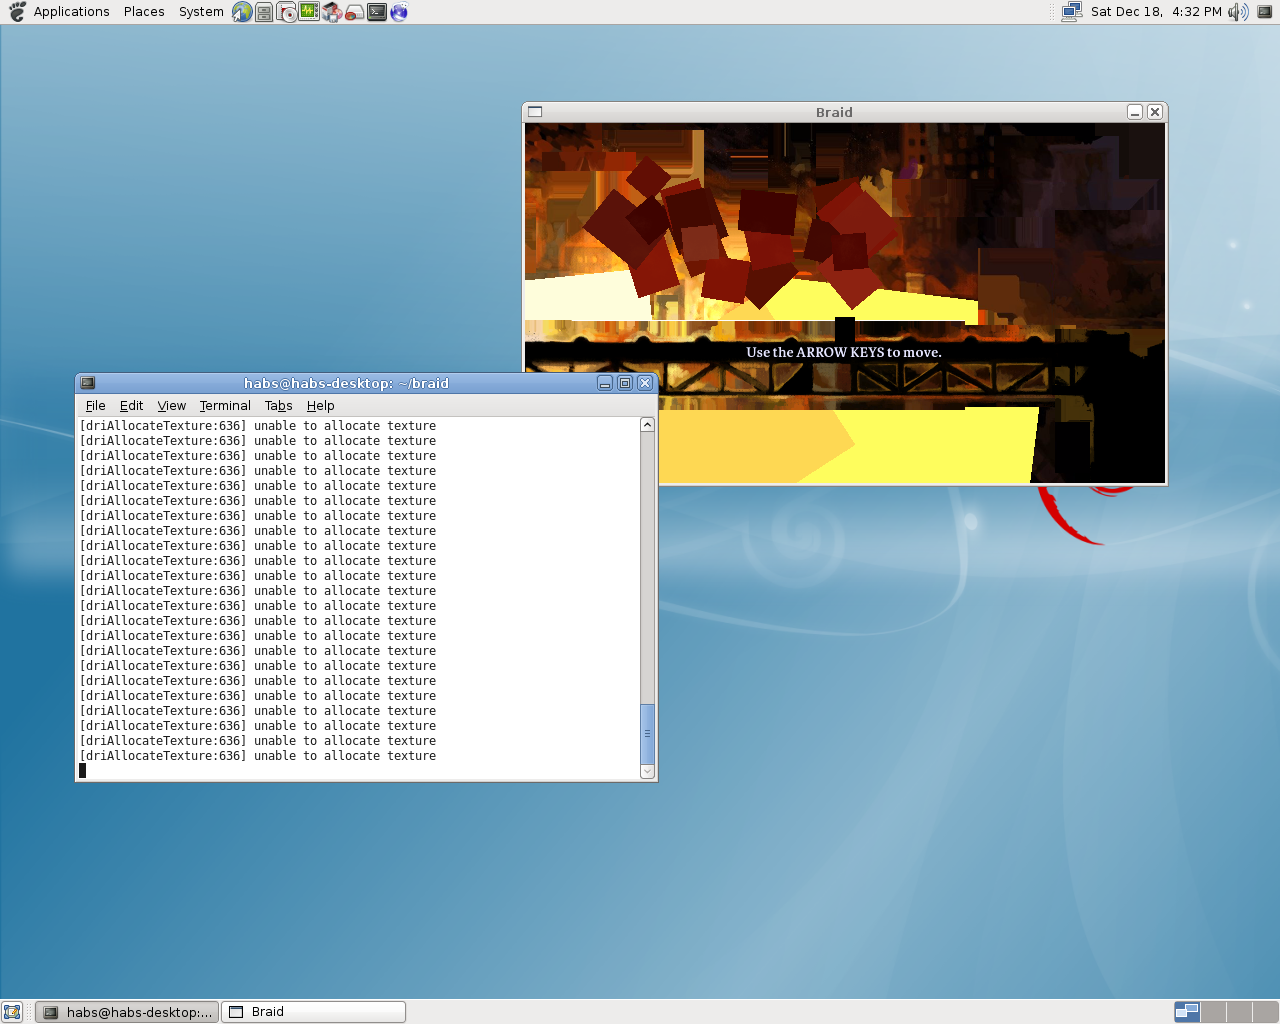Click the terminal scrollbar up arrow
The image size is (1280, 1024).
[x=647, y=425]
